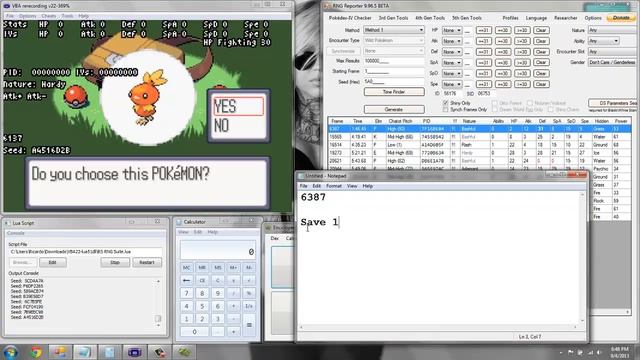
Task: Open the Method dropdown in RNG Reporter
Action: pos(394,30)
